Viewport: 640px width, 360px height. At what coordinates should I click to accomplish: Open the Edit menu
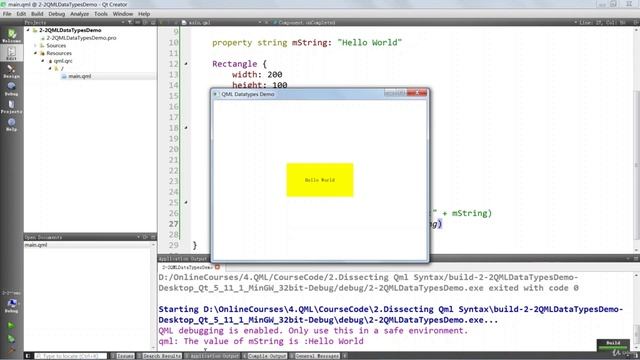(x=21, y=14)
